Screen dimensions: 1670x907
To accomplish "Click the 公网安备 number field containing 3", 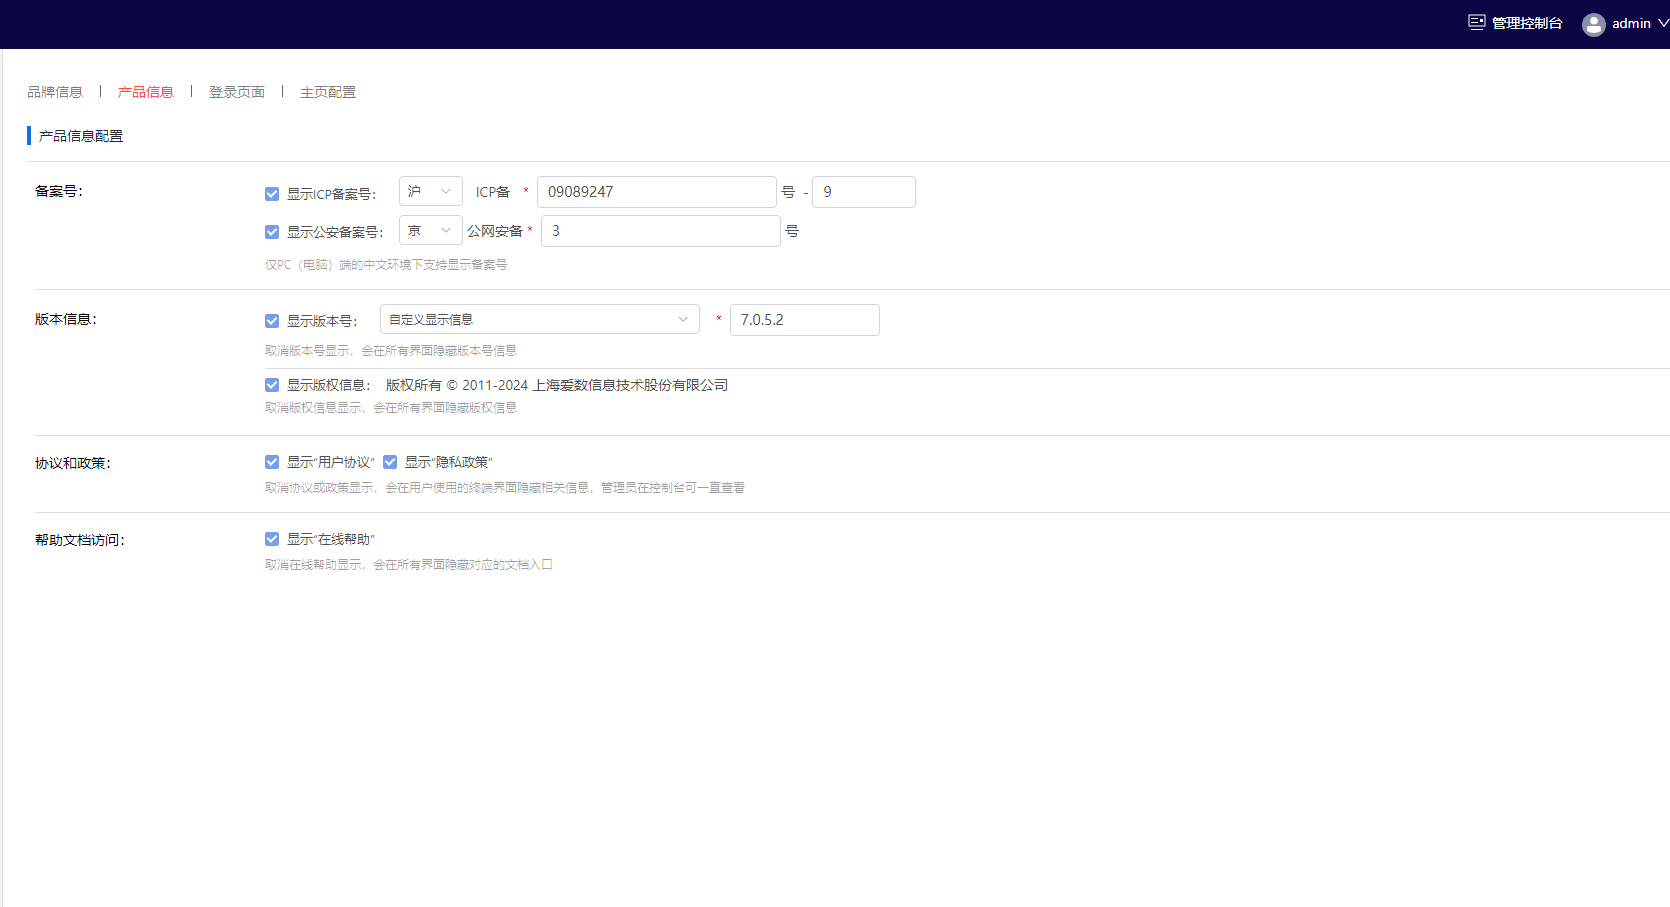I will tap(660, 230).
